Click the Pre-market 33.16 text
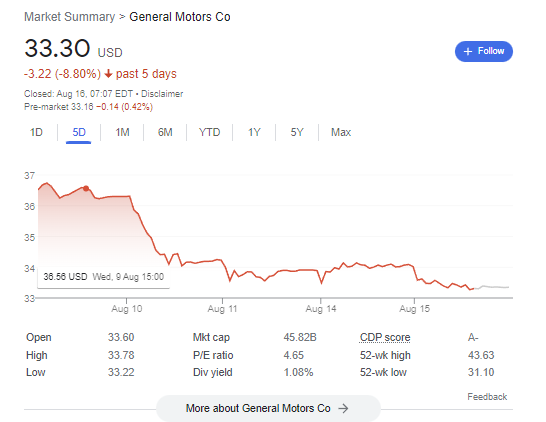The height and width of the screenshot is (422, 546). pyautogui.click(x=59, y=107)
